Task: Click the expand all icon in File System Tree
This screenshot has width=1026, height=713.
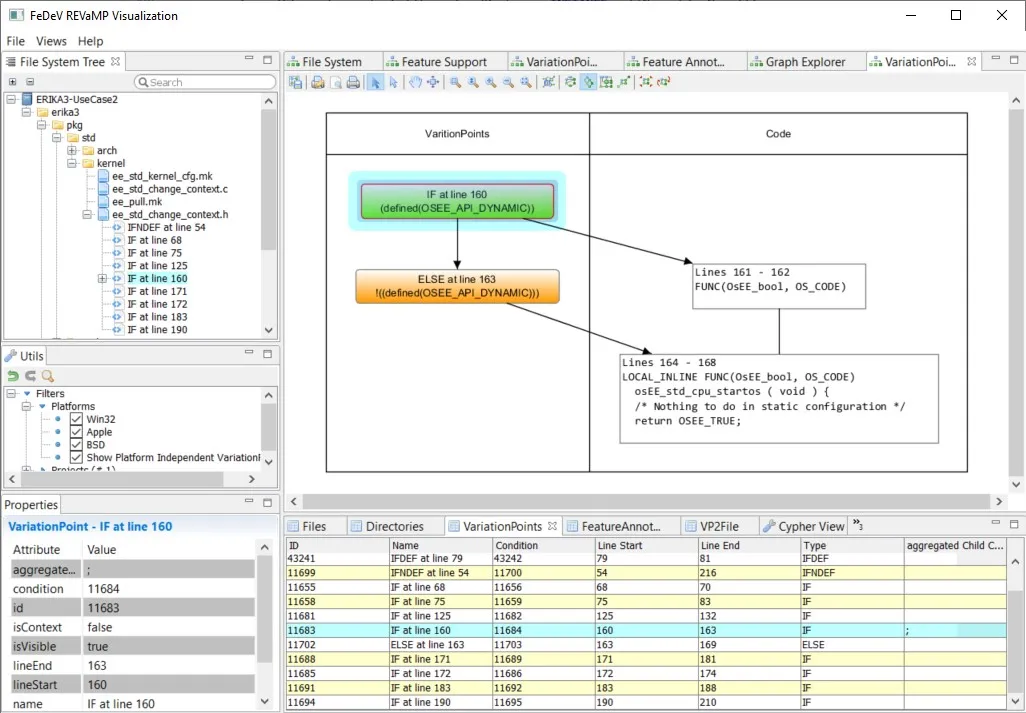Action: point(12,82)
